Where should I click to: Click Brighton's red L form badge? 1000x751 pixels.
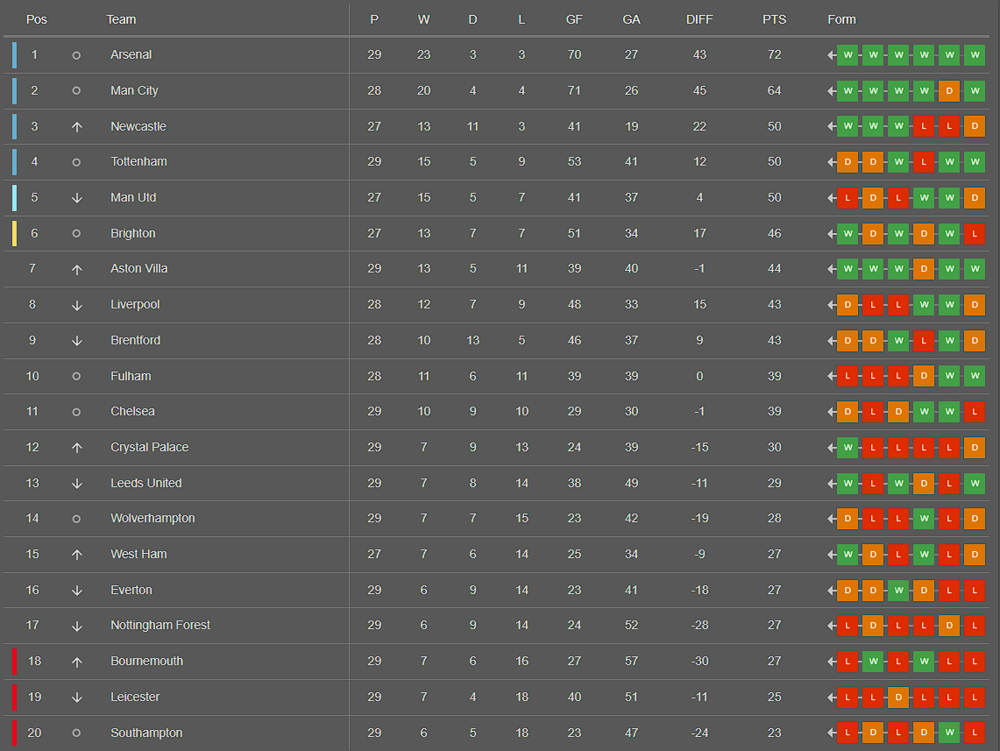click(974, 233)
